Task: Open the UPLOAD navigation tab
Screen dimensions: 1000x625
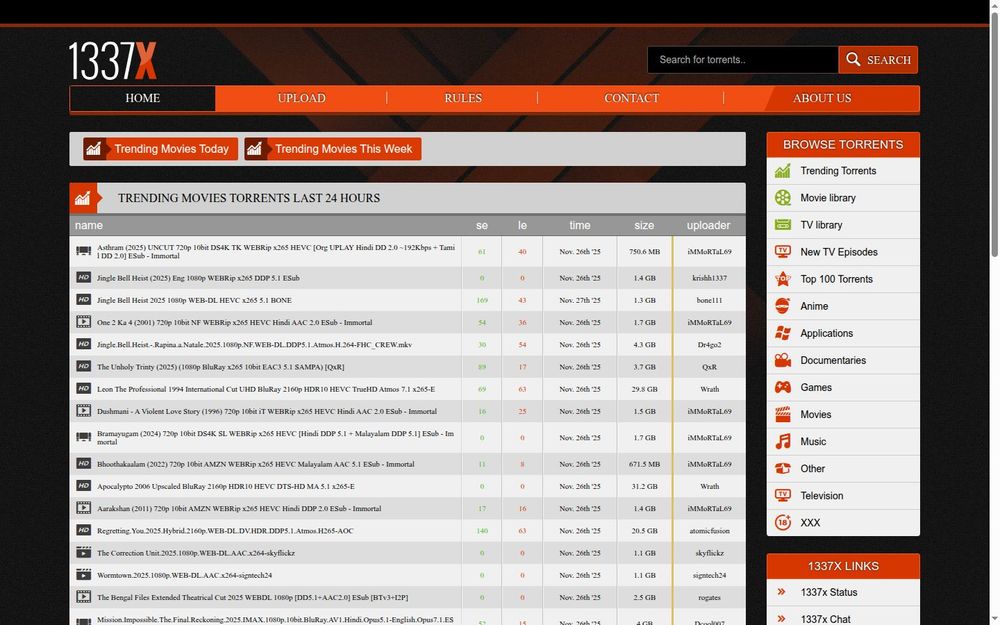Action: pos(301,98)
